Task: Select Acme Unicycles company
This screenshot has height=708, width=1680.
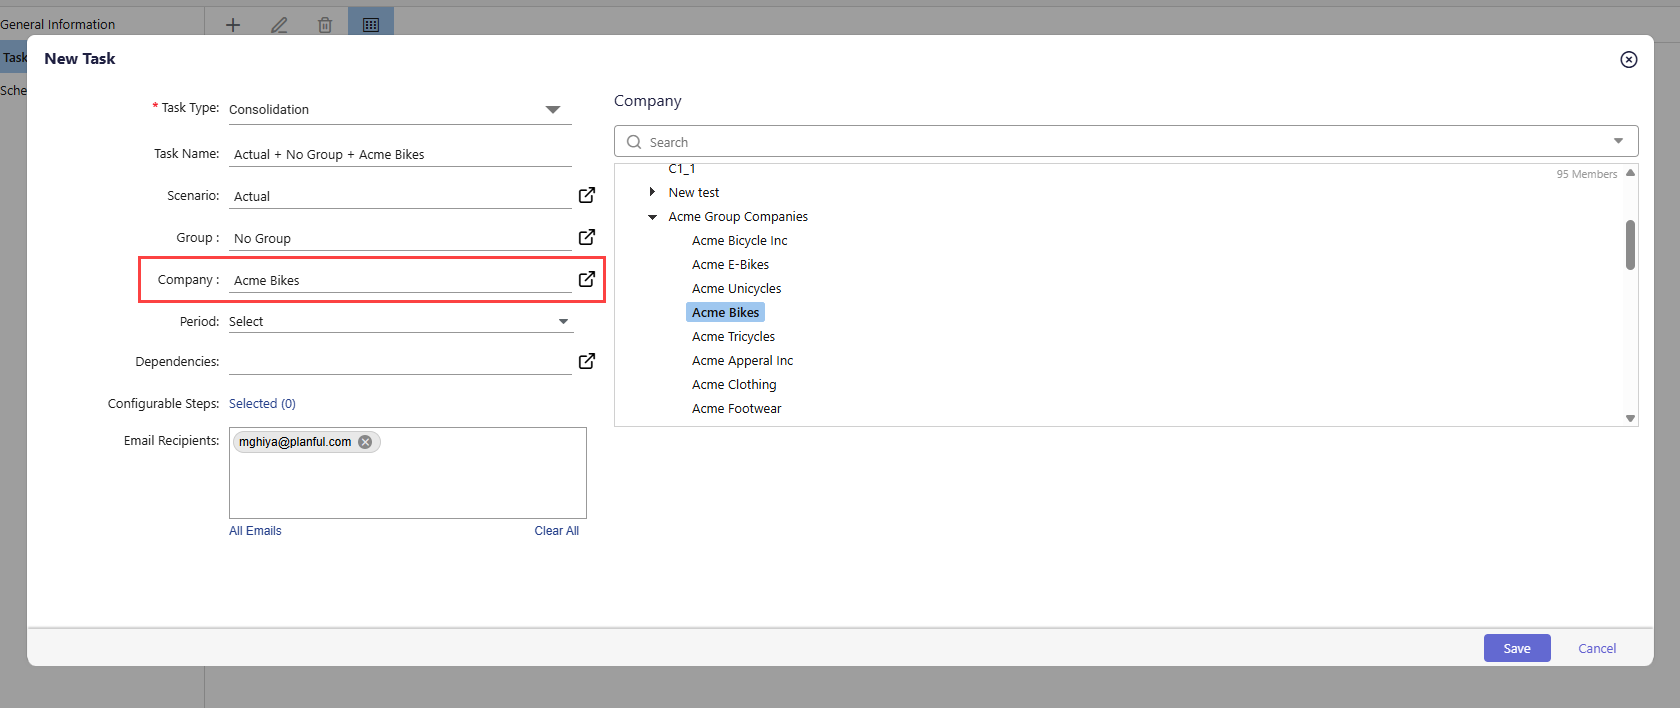Action: (x=737, y=289)
